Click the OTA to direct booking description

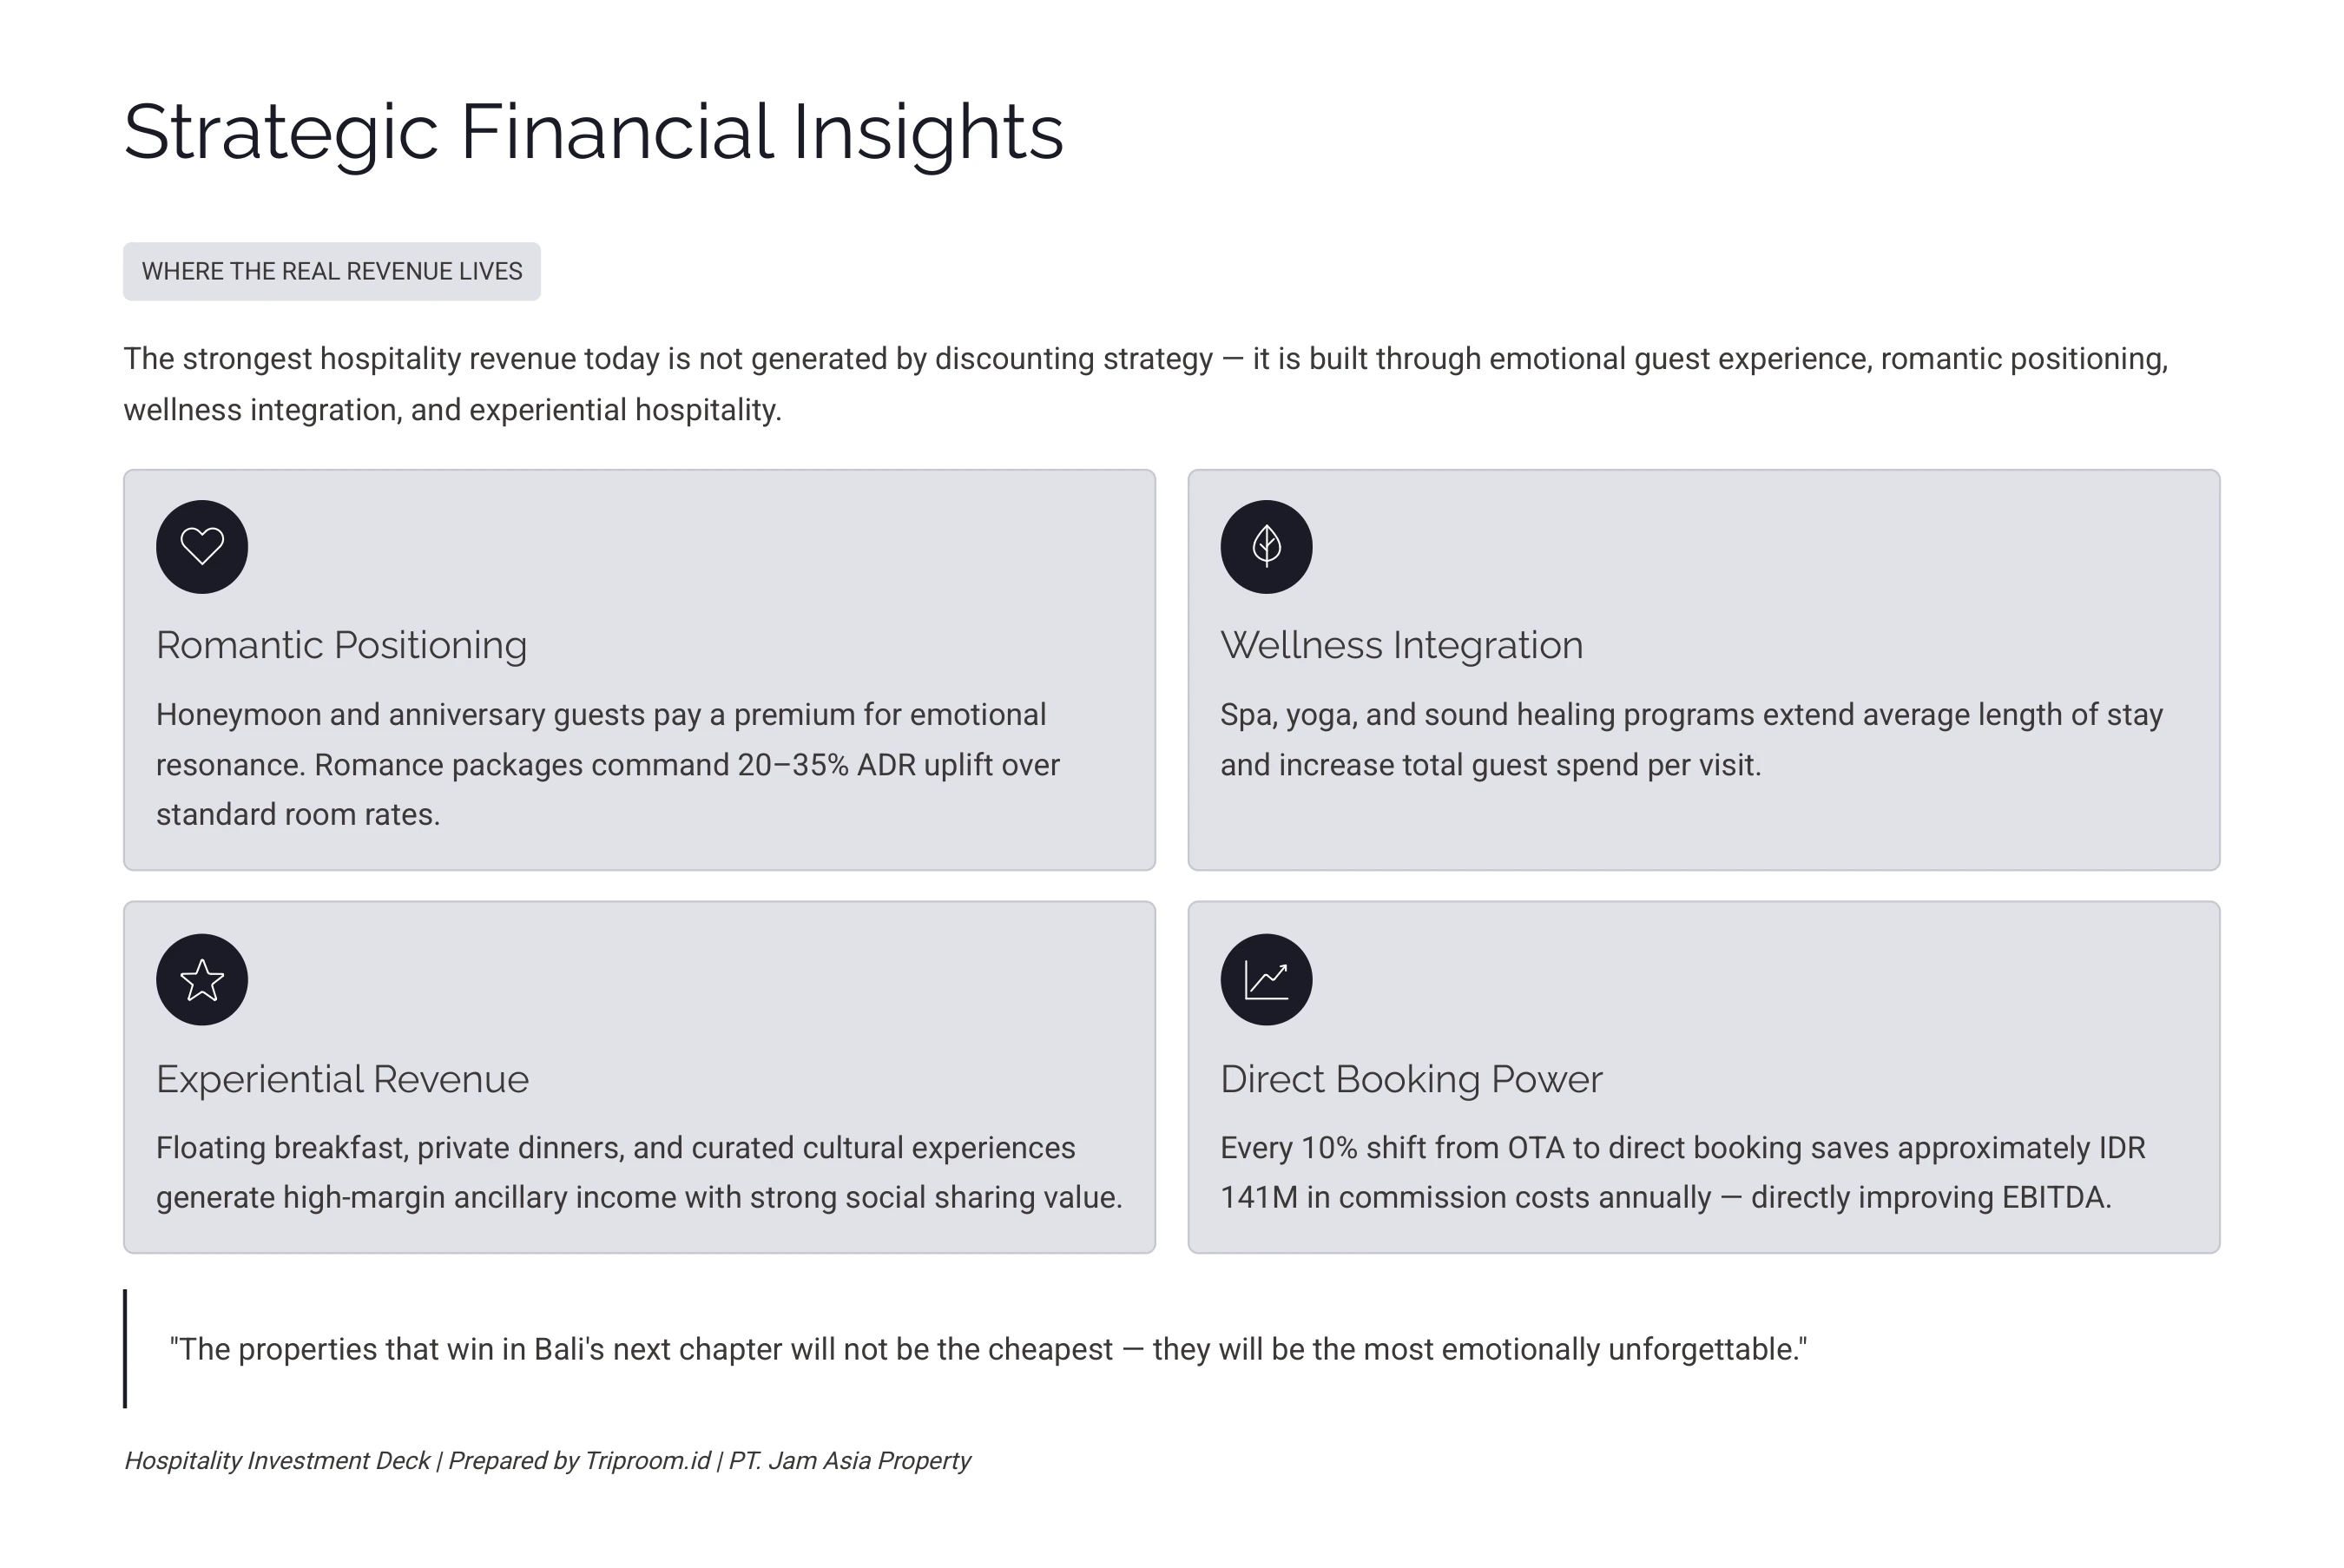[1682, 1172]
